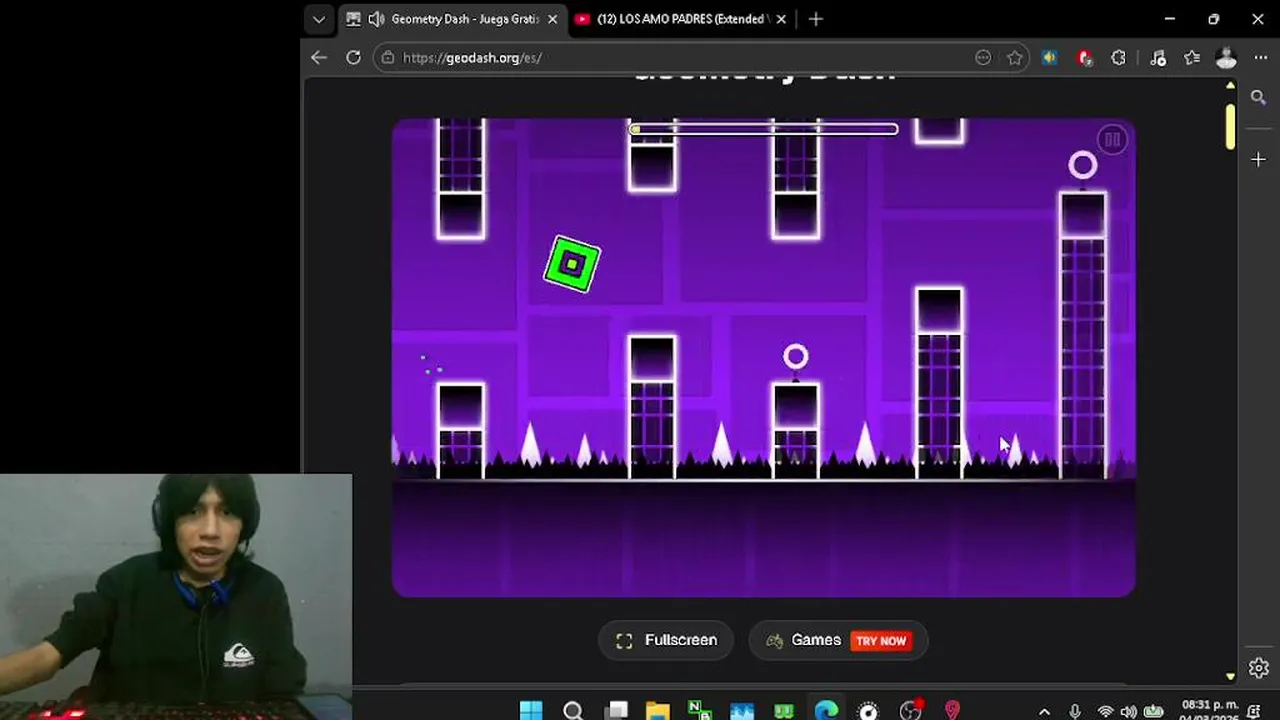Click the jump ring above the tall right pillar
Viewport: 1280px width, 720px height.
1083,165
